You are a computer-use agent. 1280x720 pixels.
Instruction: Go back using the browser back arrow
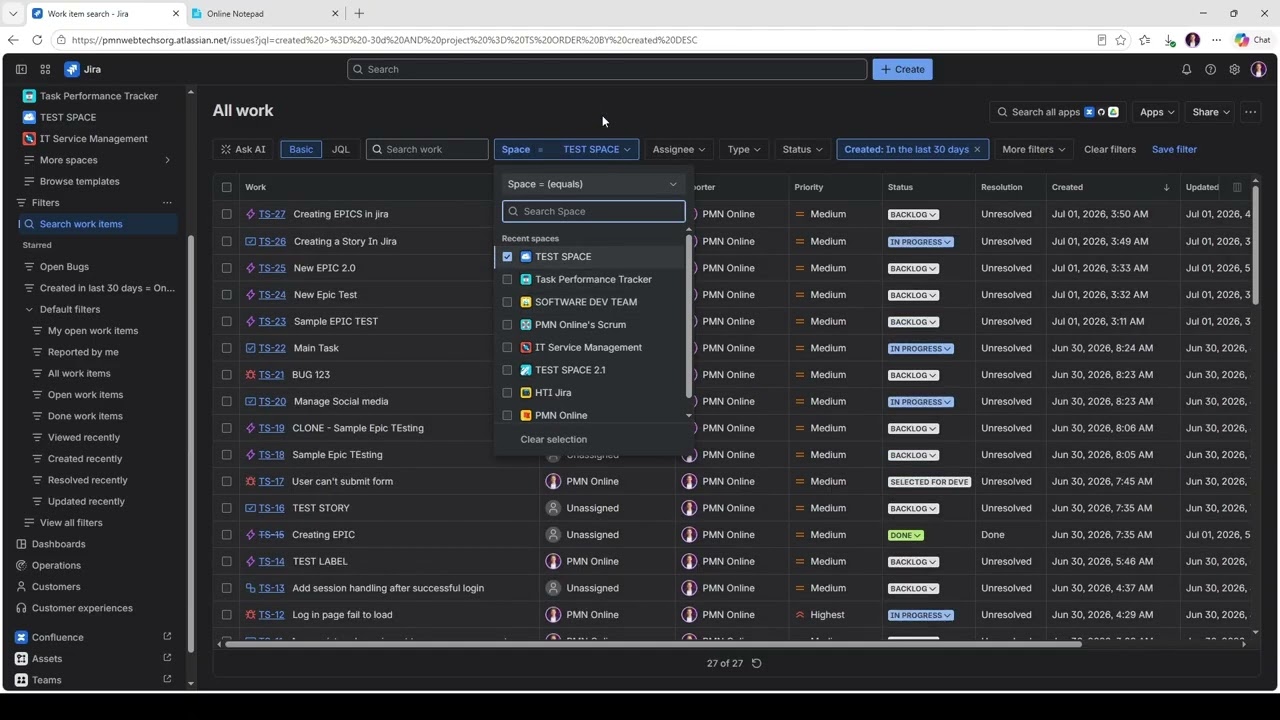[13, 40]
